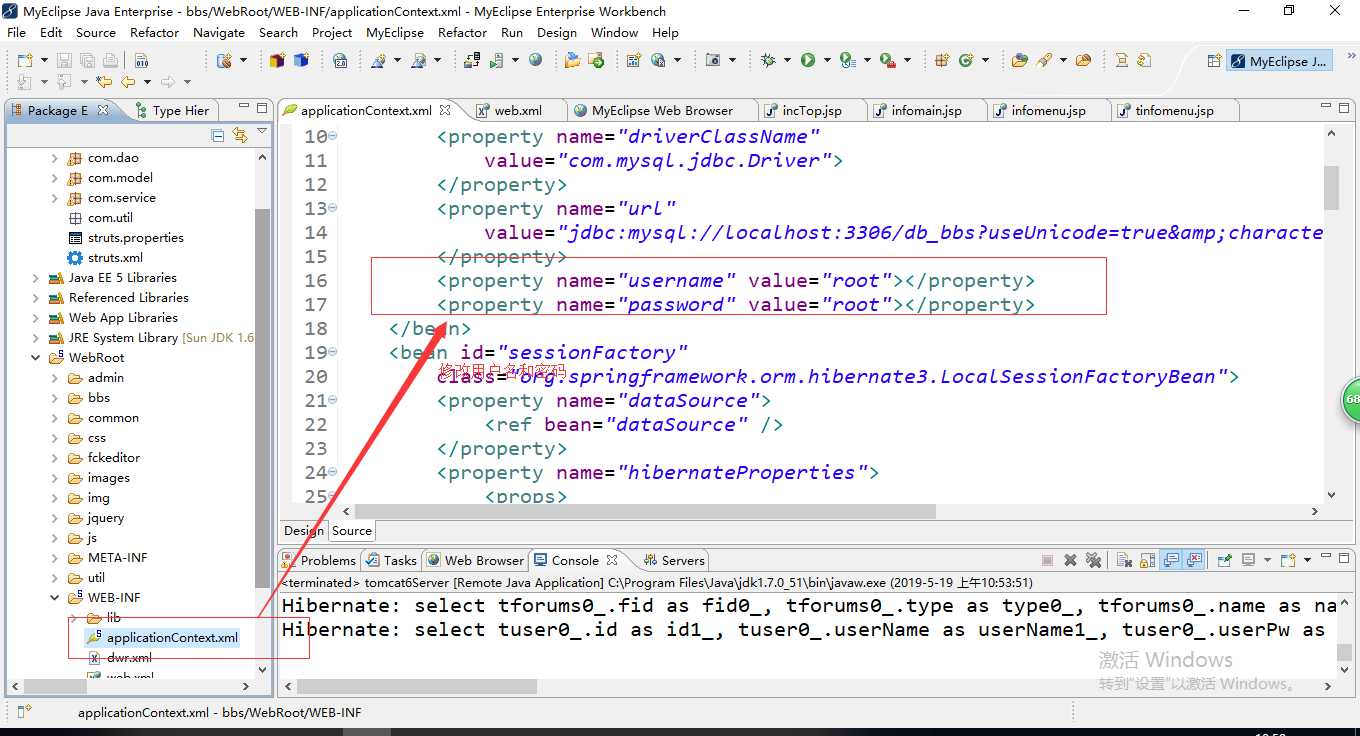The height and width of the screenshot is (736, 1360).
Task: Toggle Scroll Lock in Console toolbar
Action: pos(1145,560)
